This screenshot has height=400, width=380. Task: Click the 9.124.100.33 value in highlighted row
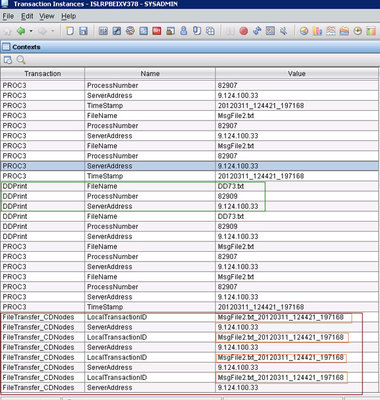(238, 166)
